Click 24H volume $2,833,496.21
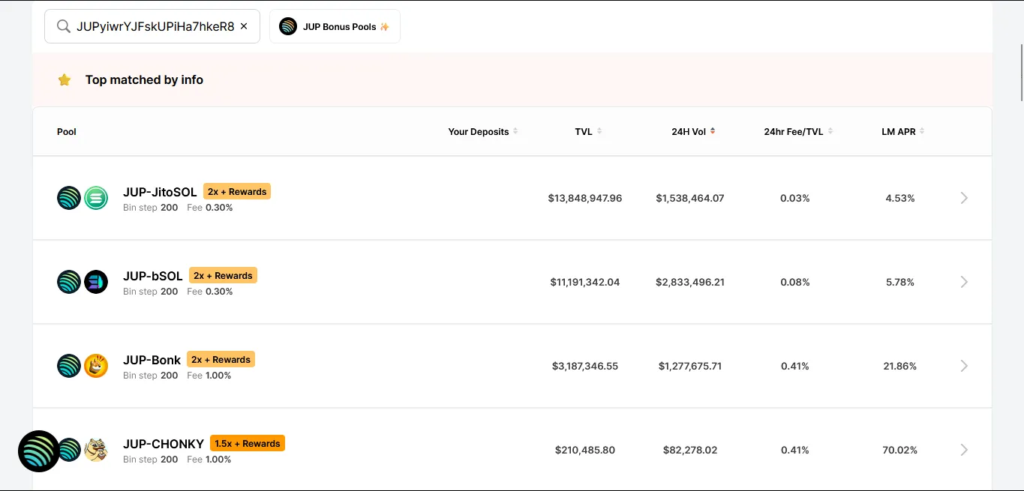1024x491 pixels. pos(690,282)
